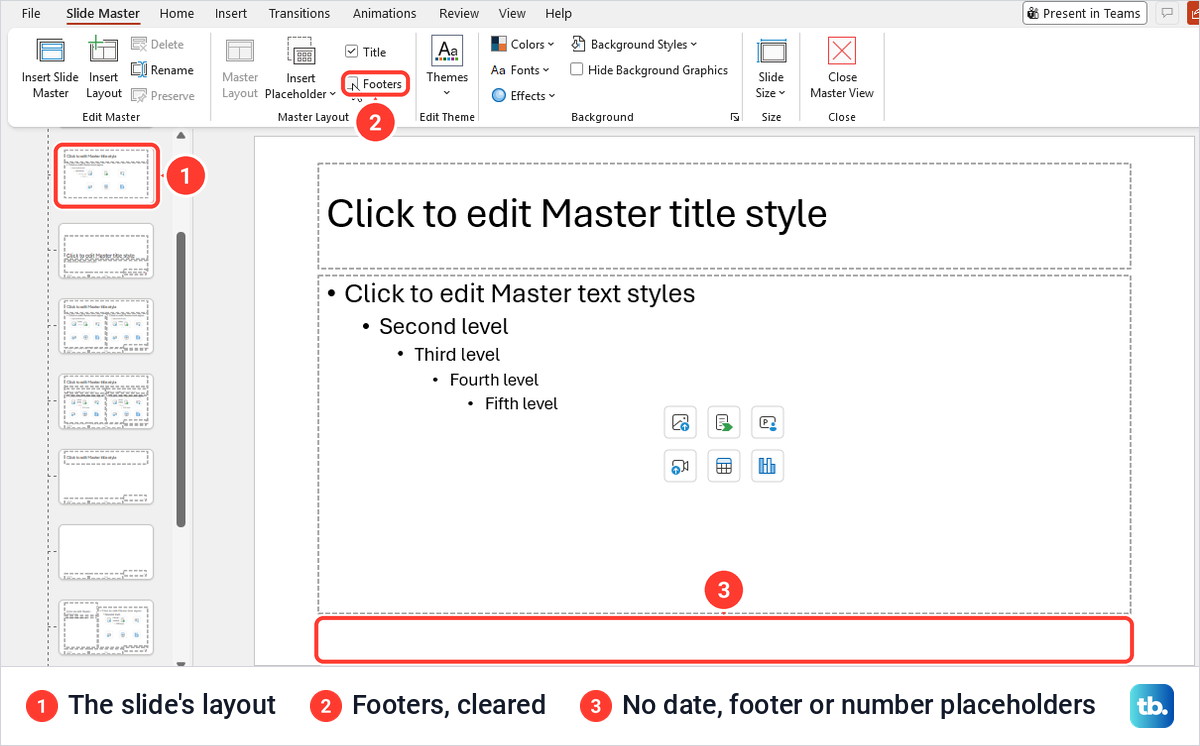Viewport: 1200px width, 746px height.
Task: Open the Transitions tab
Action: pyautogui.click(x=299, y=13)
